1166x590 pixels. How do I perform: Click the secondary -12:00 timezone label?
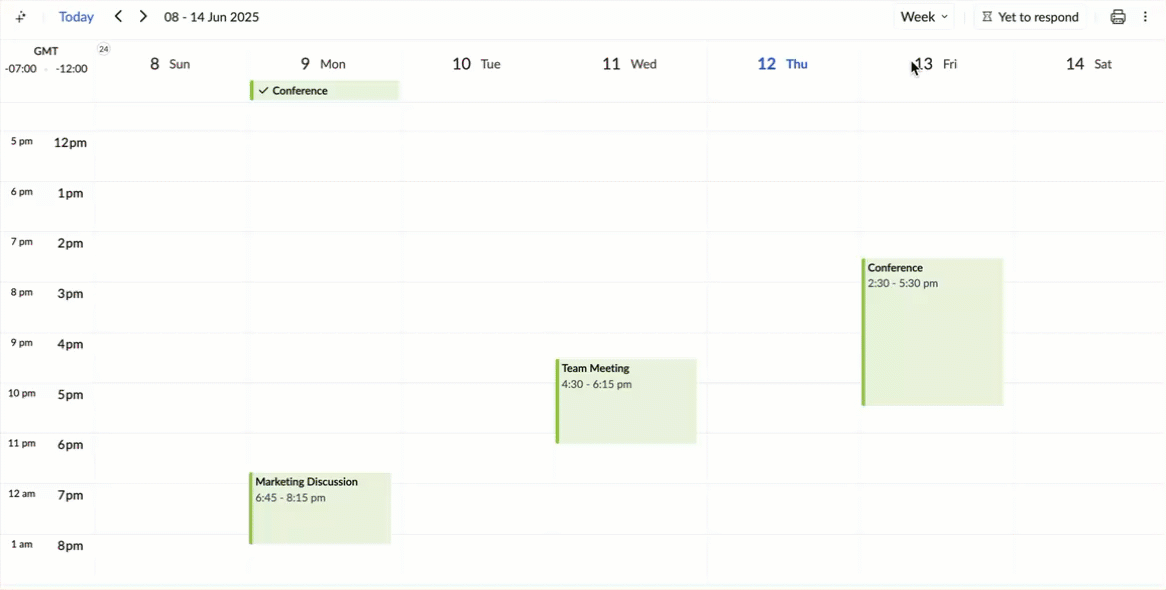[71, 69]
